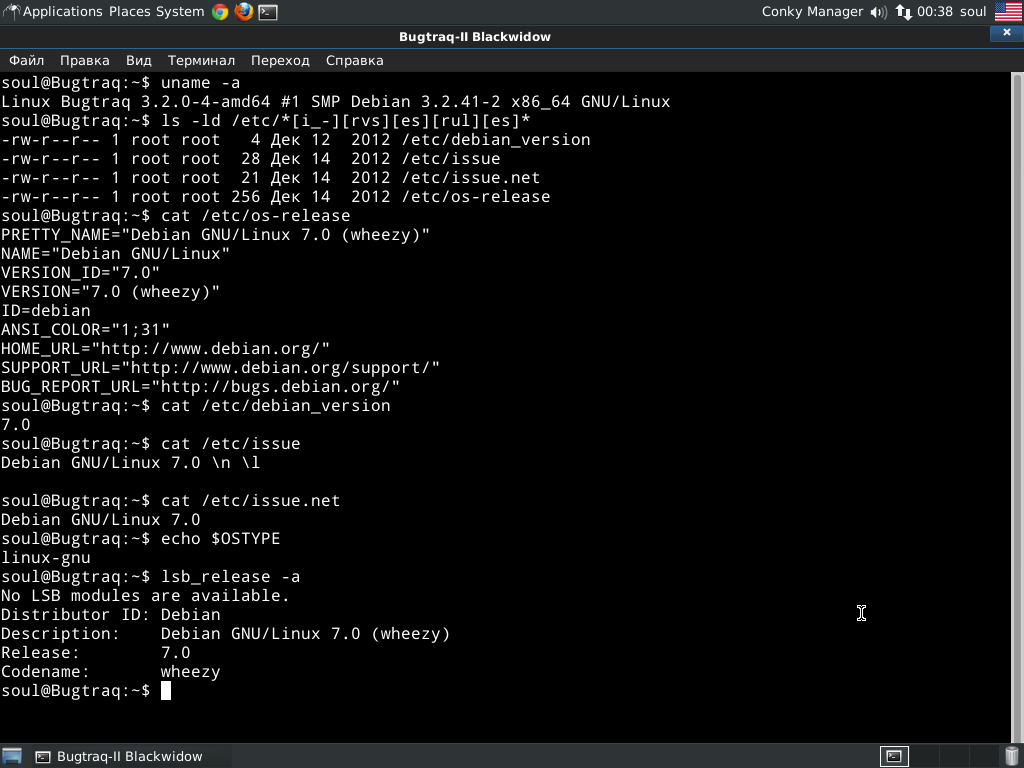The height and width of the screenshot is (768, 1024).
Task: Open the 00:38 clock
Action: click(935, 12)
